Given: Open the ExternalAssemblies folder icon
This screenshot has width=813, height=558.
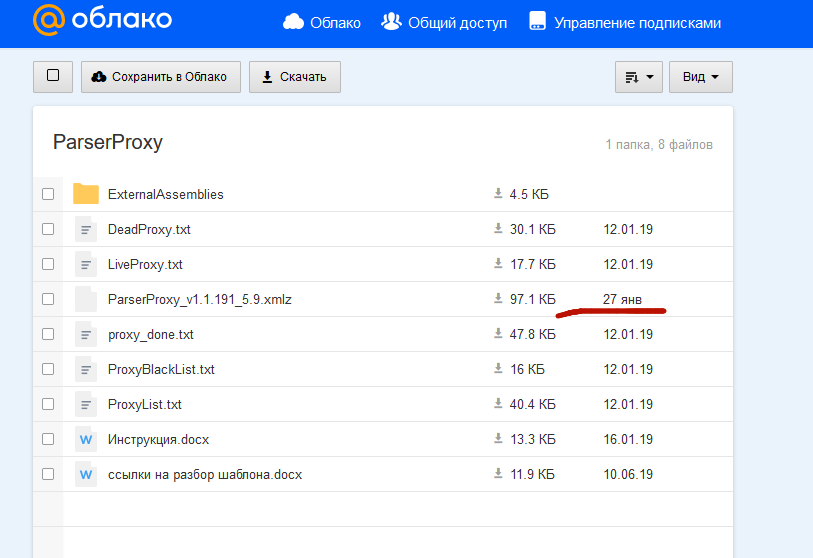Looking at the screenshot, I should click(x=86, y=194).
